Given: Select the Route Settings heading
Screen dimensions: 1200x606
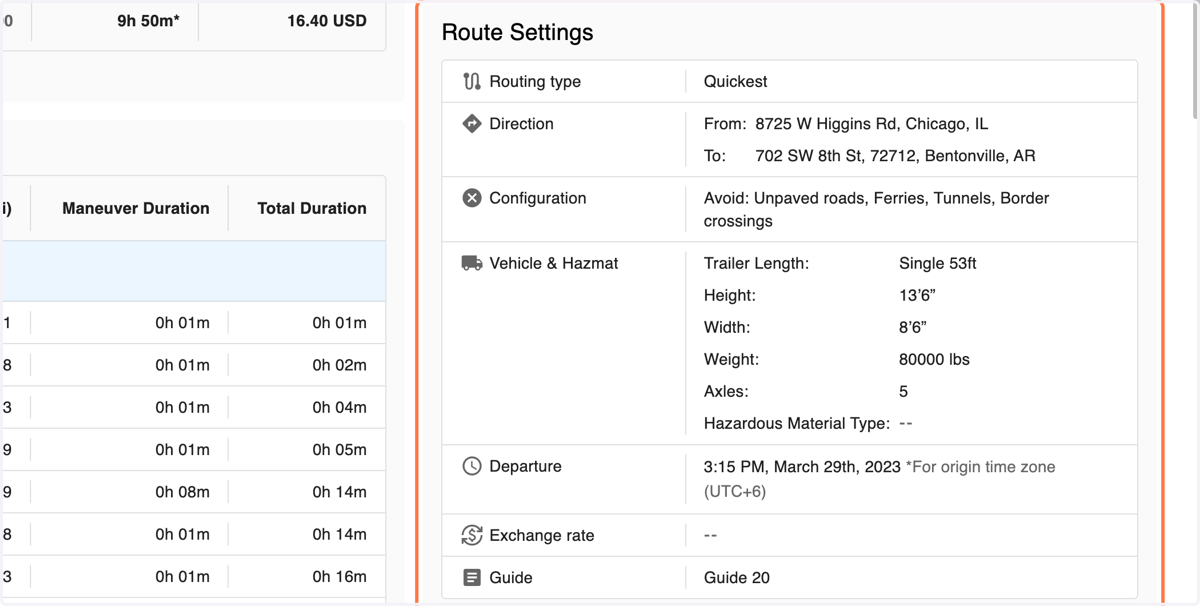Looking at the screenshot, I should pyautogui.click(x=517, y=32).
